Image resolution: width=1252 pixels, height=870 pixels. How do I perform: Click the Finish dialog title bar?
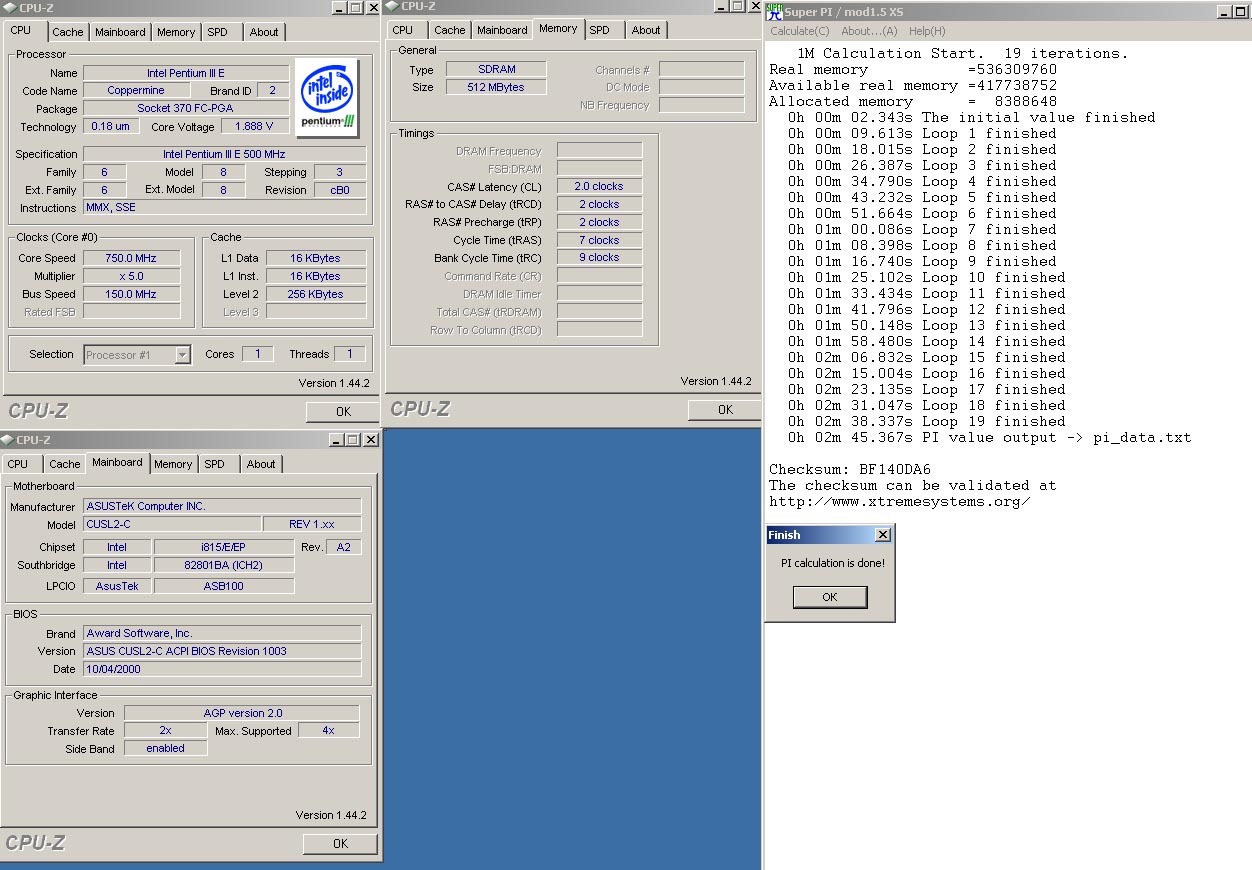coord(830,535)
